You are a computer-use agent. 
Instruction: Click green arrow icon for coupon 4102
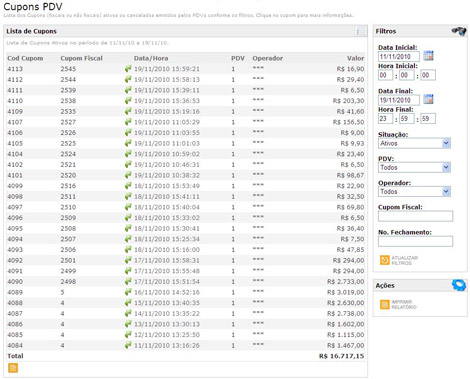(x=128, y=164)
